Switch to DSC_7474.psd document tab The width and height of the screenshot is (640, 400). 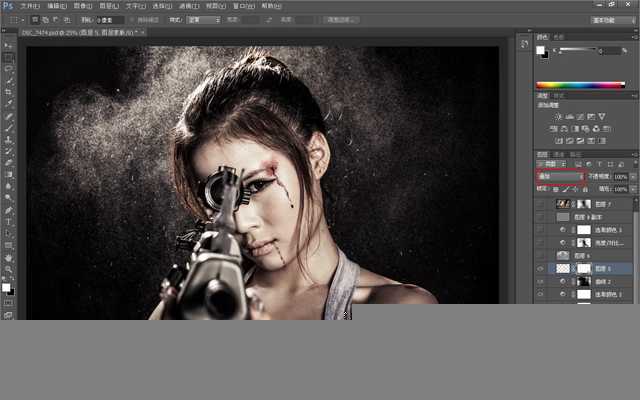pyautogui.click(x=75, y=32)
